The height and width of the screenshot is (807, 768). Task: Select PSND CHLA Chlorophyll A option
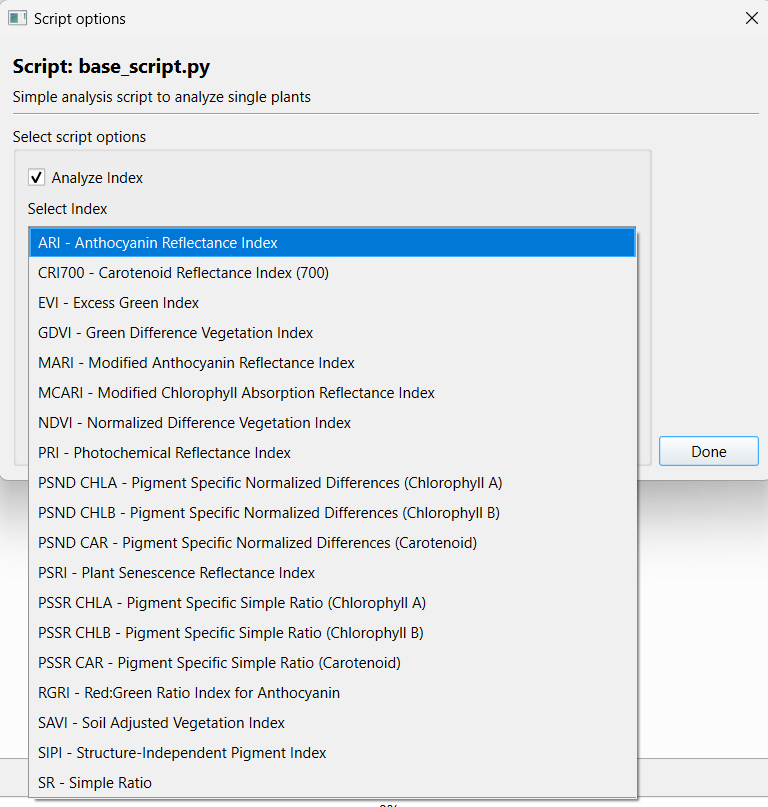click(270, 483)
